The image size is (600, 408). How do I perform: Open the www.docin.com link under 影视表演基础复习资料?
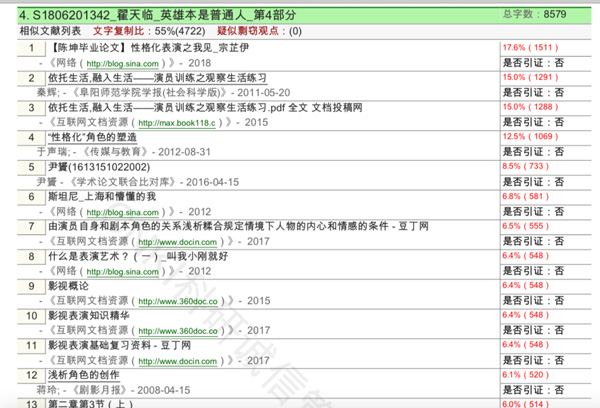pyautogui.click(x=178, y=361)
